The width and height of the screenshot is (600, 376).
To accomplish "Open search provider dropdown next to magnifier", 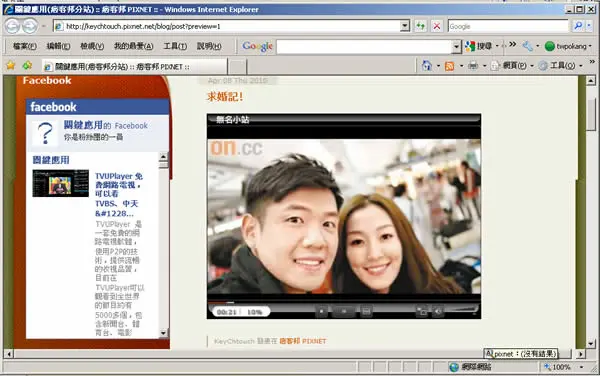I will pos(589,26).
